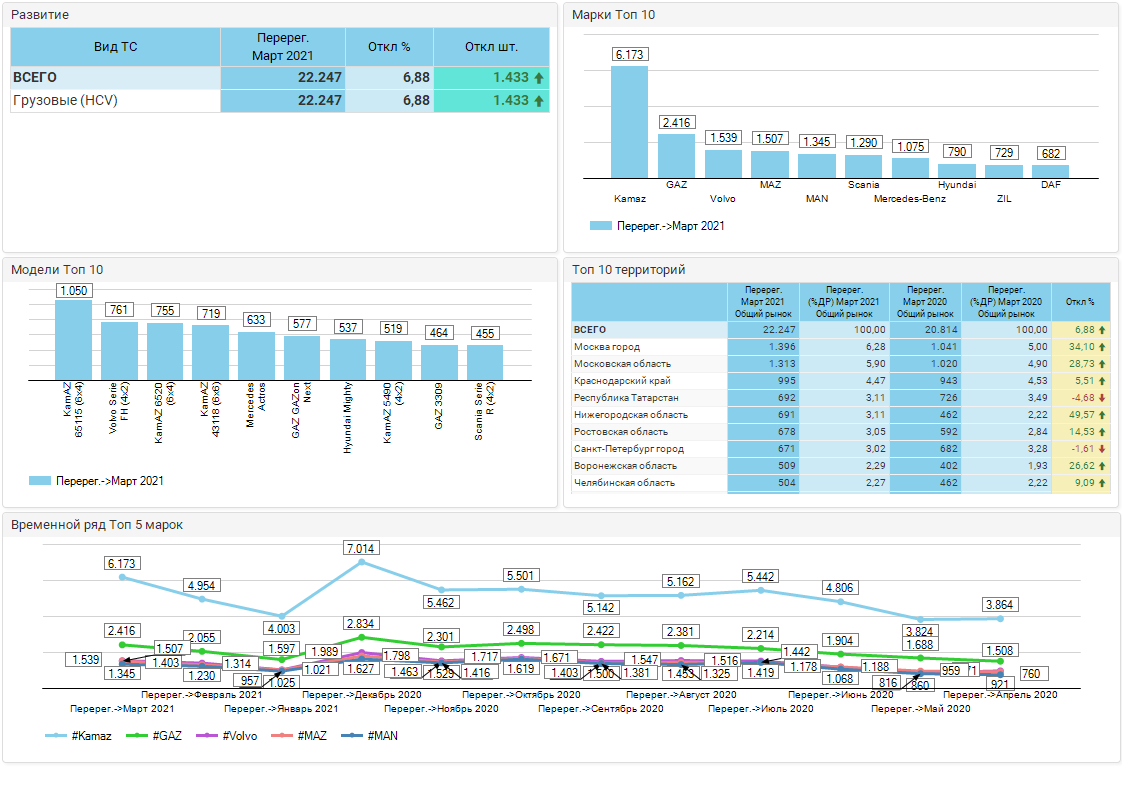Click red down arrow for Республика Татарстан
Screen dimensions: 1122x793
(x=1102, y=397)
